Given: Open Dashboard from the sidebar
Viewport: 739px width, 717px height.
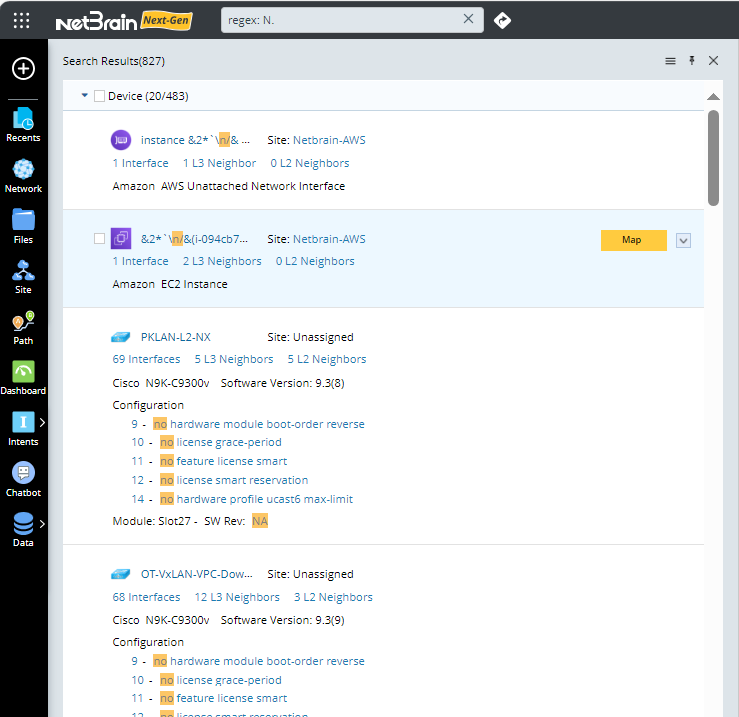Looking at the screenshot, I should click(23, 378).
